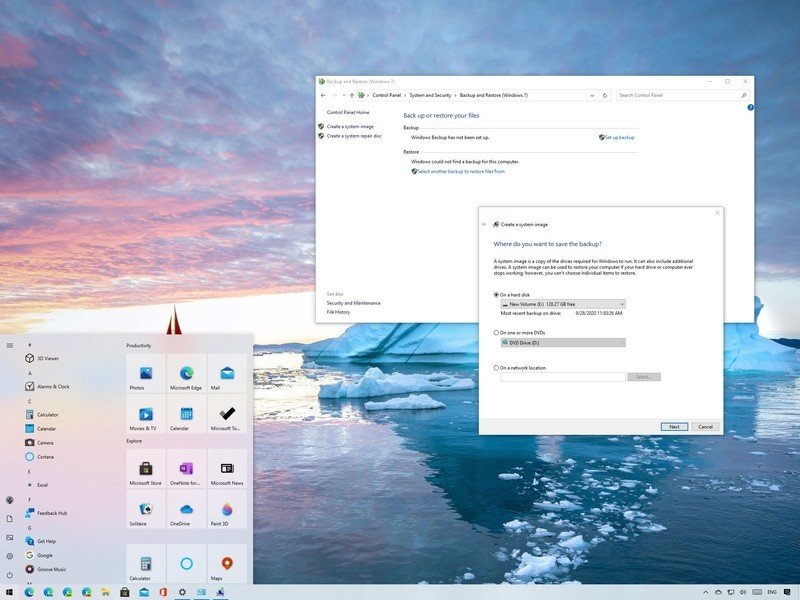The image size is (800, 600).
Task: Select the "On a network location" radio button
Action: click(x=497, y=368)
